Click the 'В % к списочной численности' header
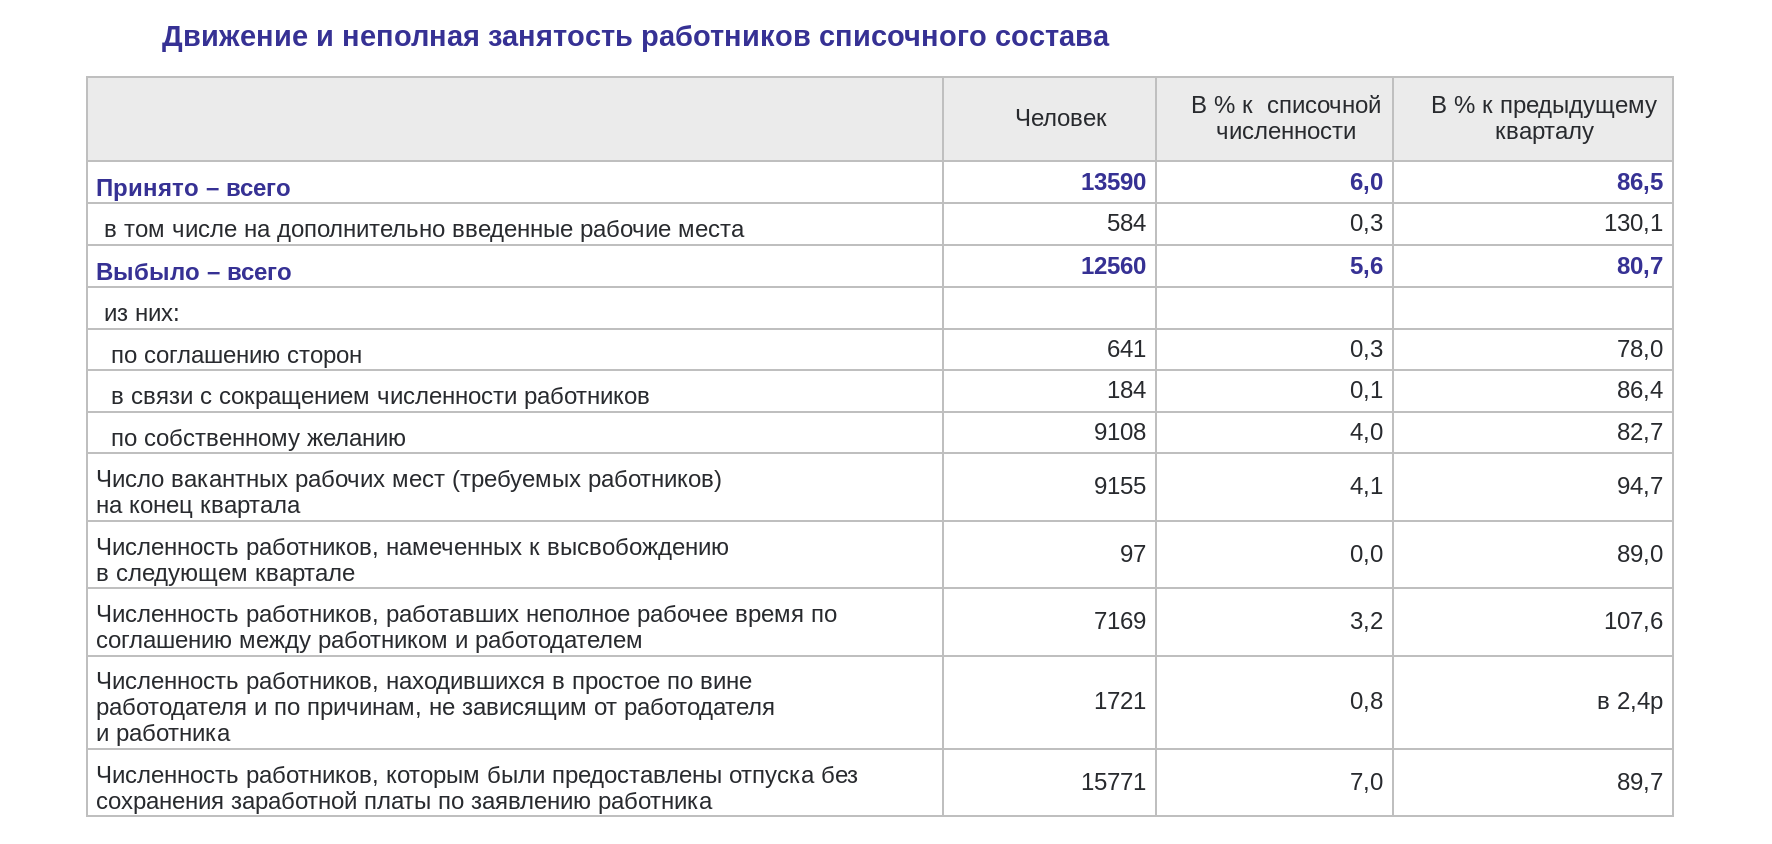1772x844 pixels. coord(1285,118)
